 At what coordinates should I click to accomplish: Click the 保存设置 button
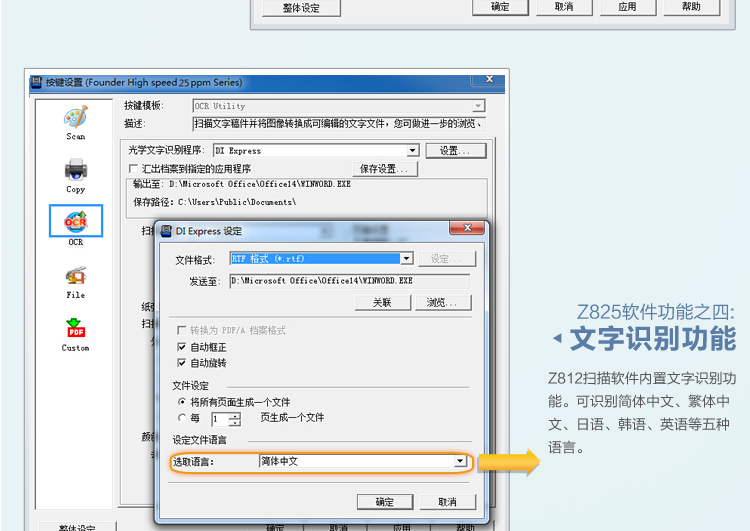pos(384,169)
